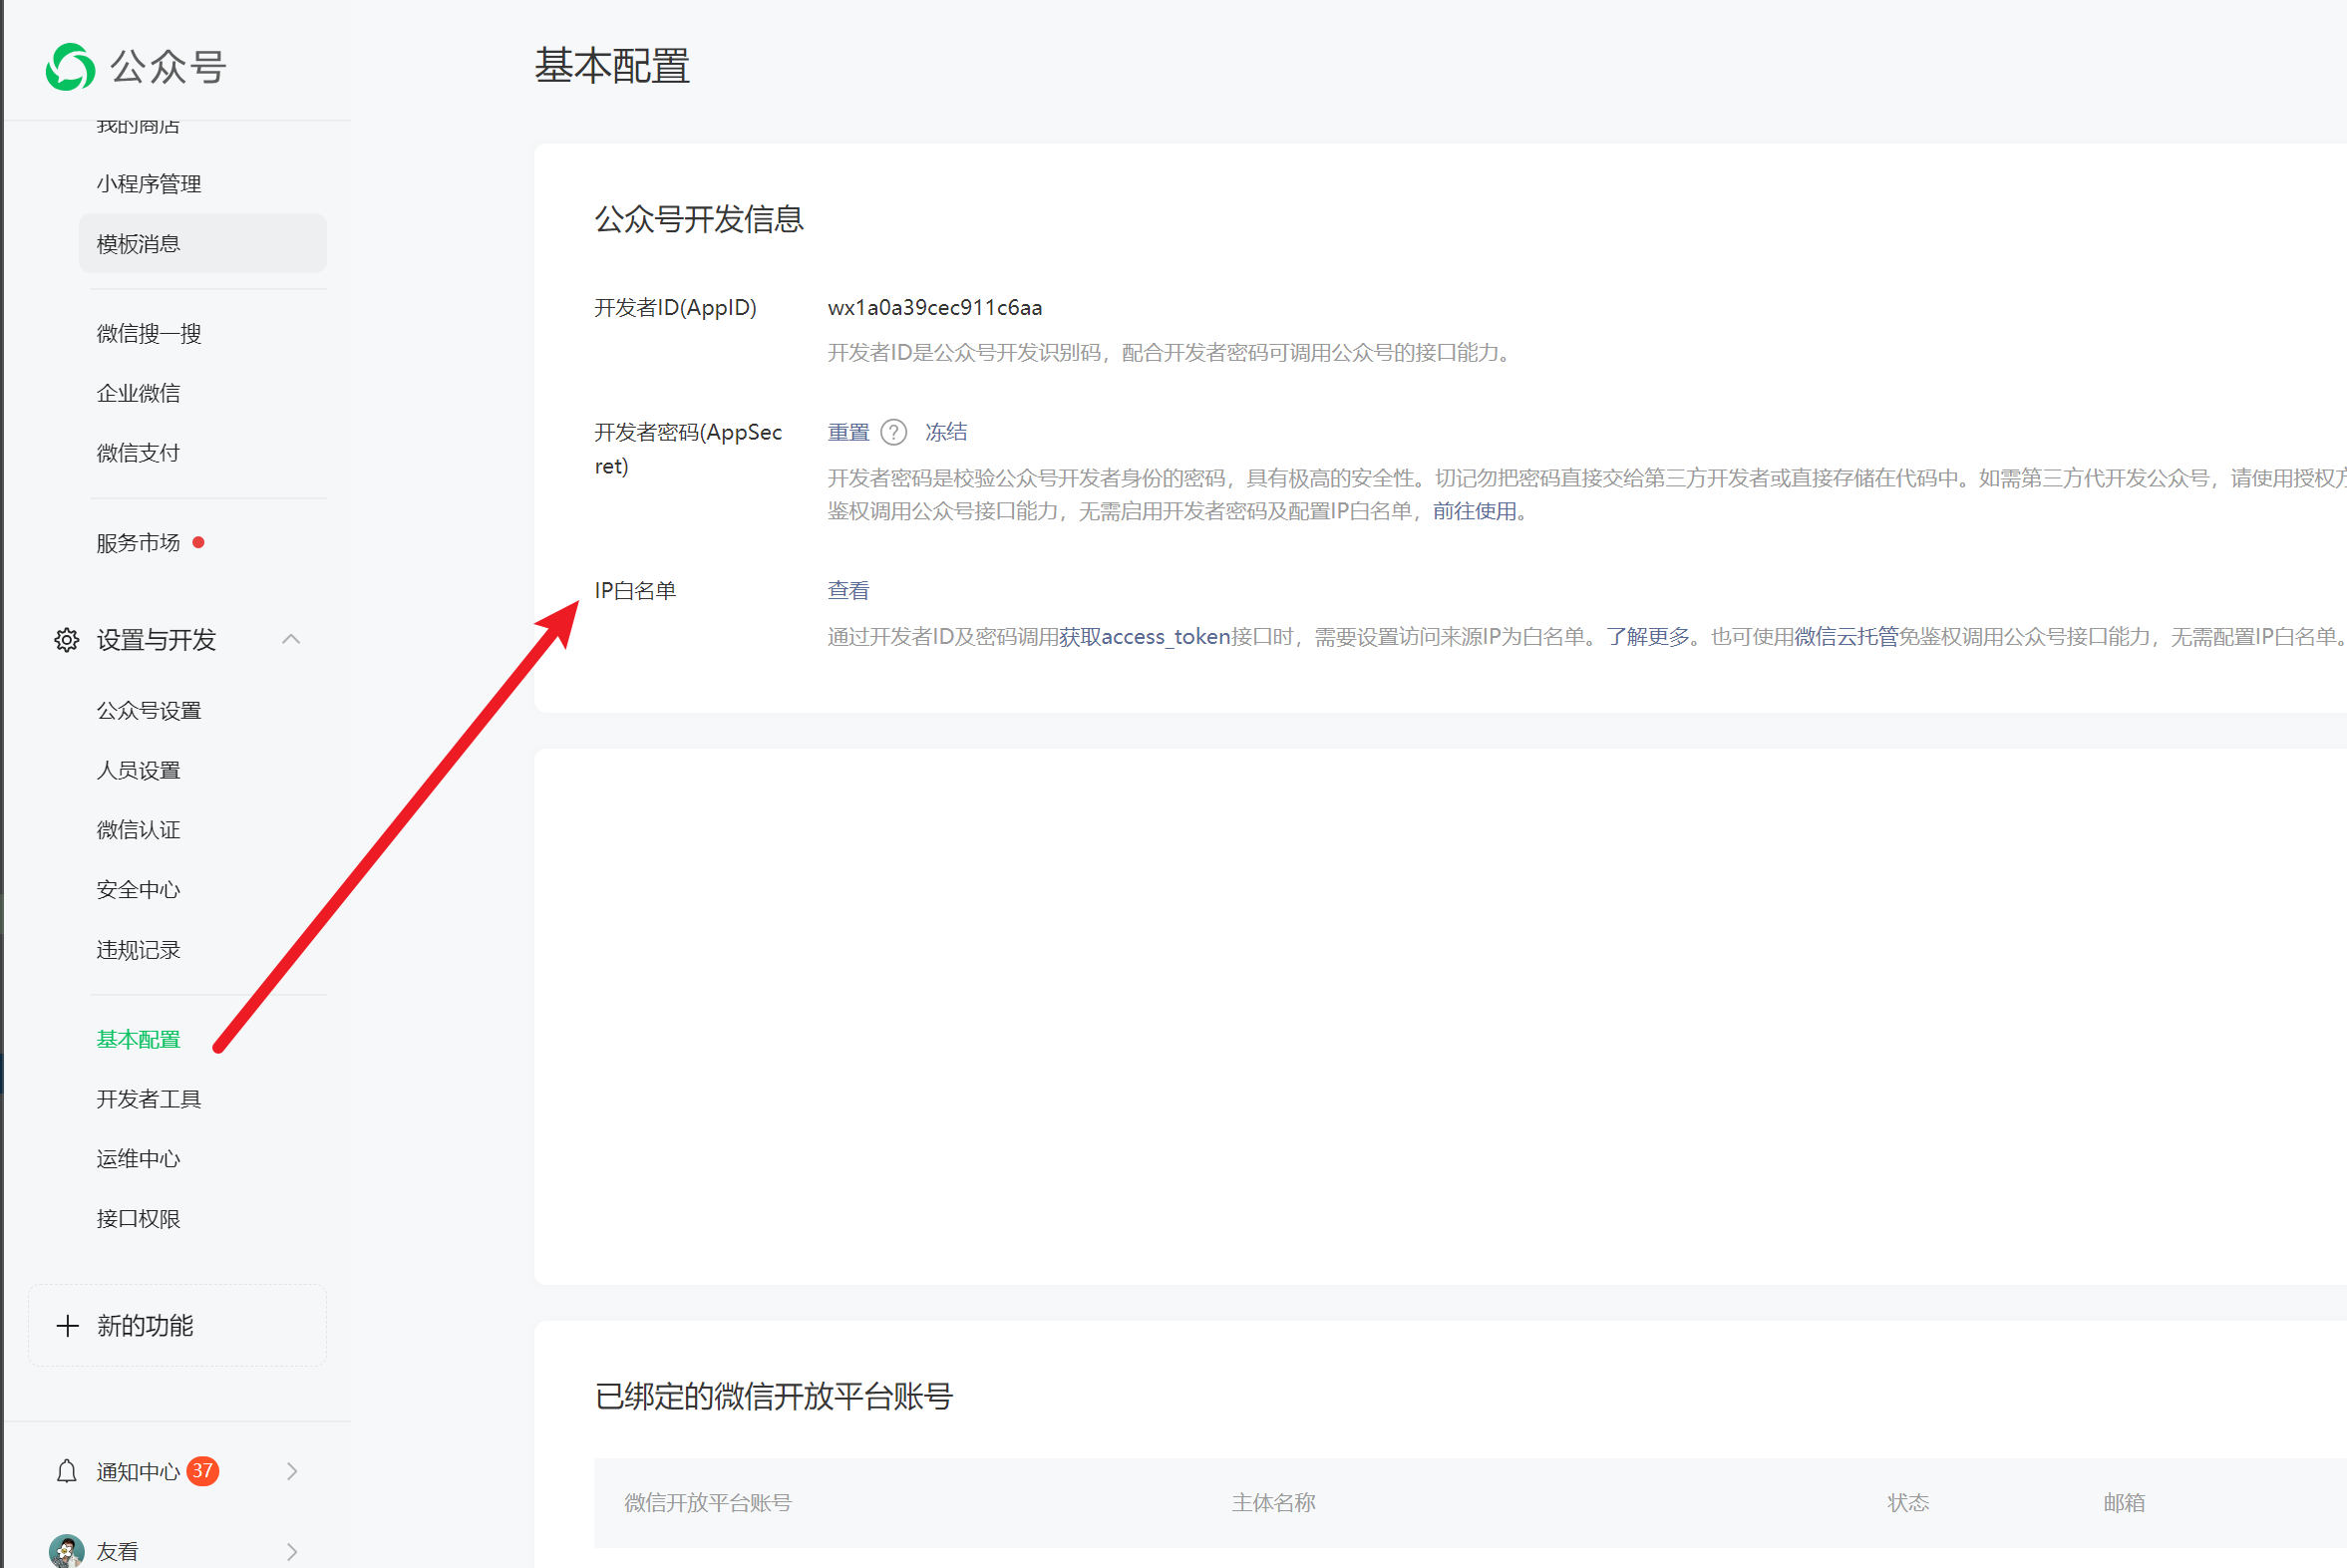Open 小程序管理 in sidebar

tap(149, 184)
